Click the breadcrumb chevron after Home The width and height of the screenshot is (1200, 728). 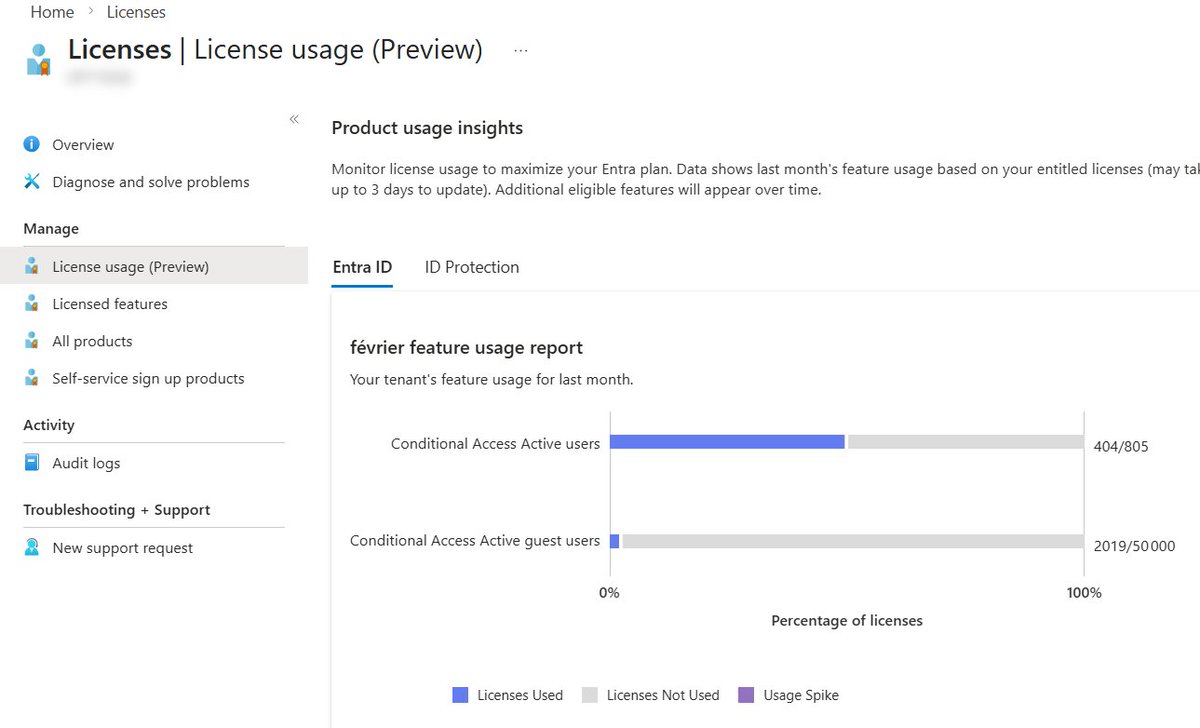tap(91, 13)
